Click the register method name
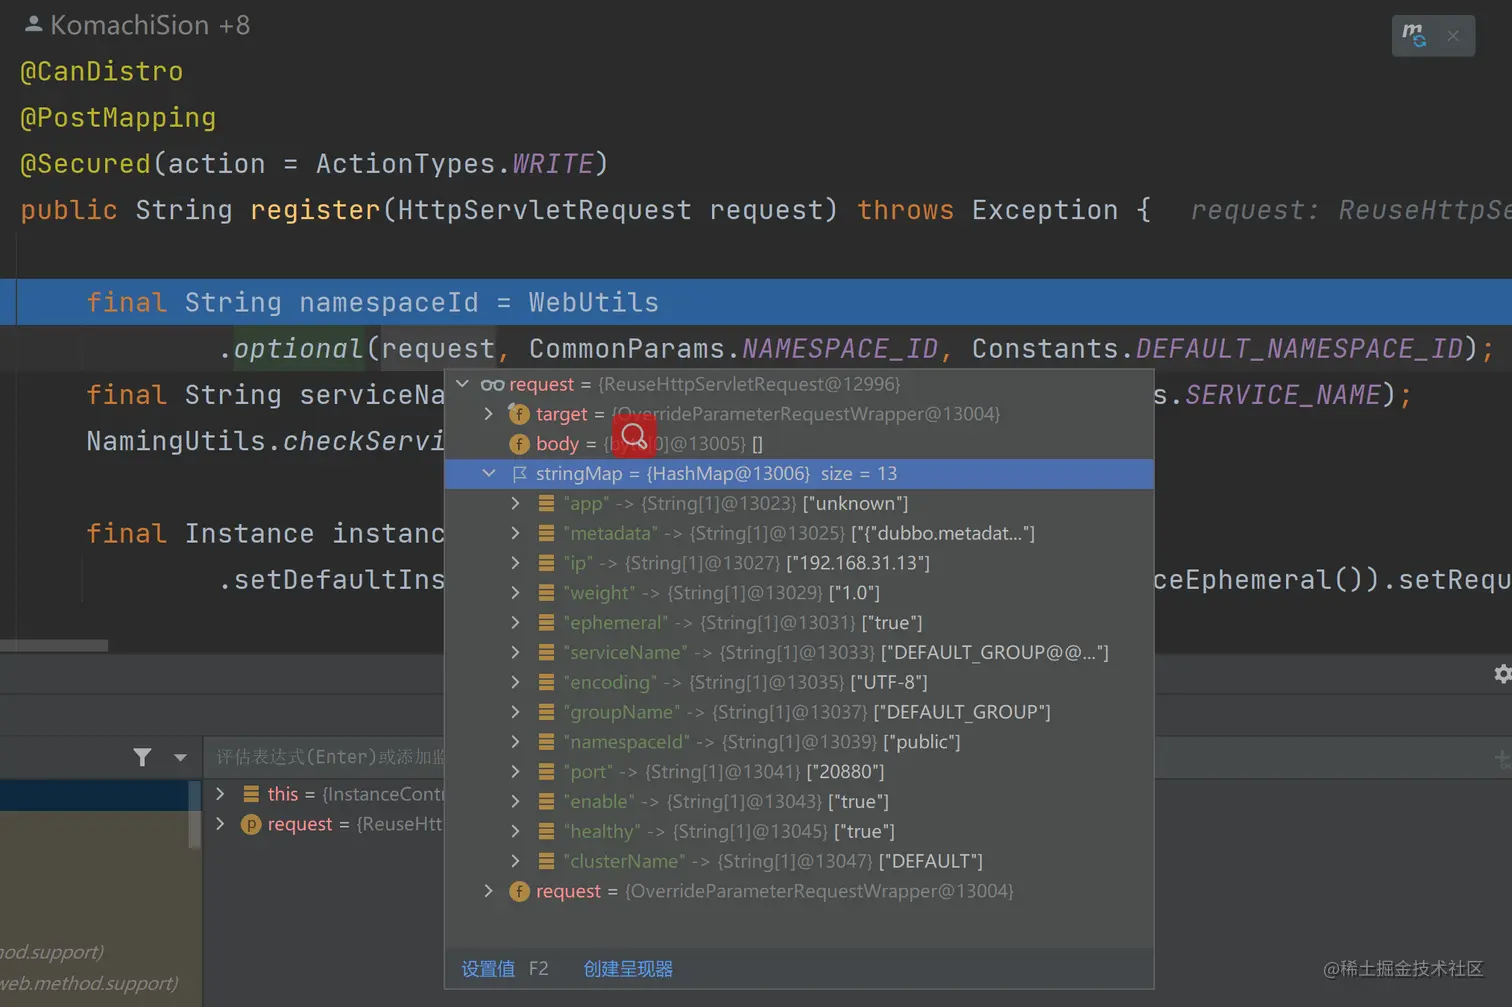This screenshot has height=1007, width=1512. point(315,210)
